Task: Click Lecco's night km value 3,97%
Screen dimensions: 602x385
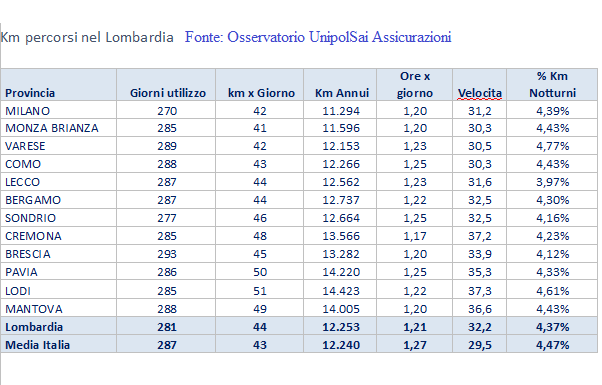Action: tap(552, 182)
